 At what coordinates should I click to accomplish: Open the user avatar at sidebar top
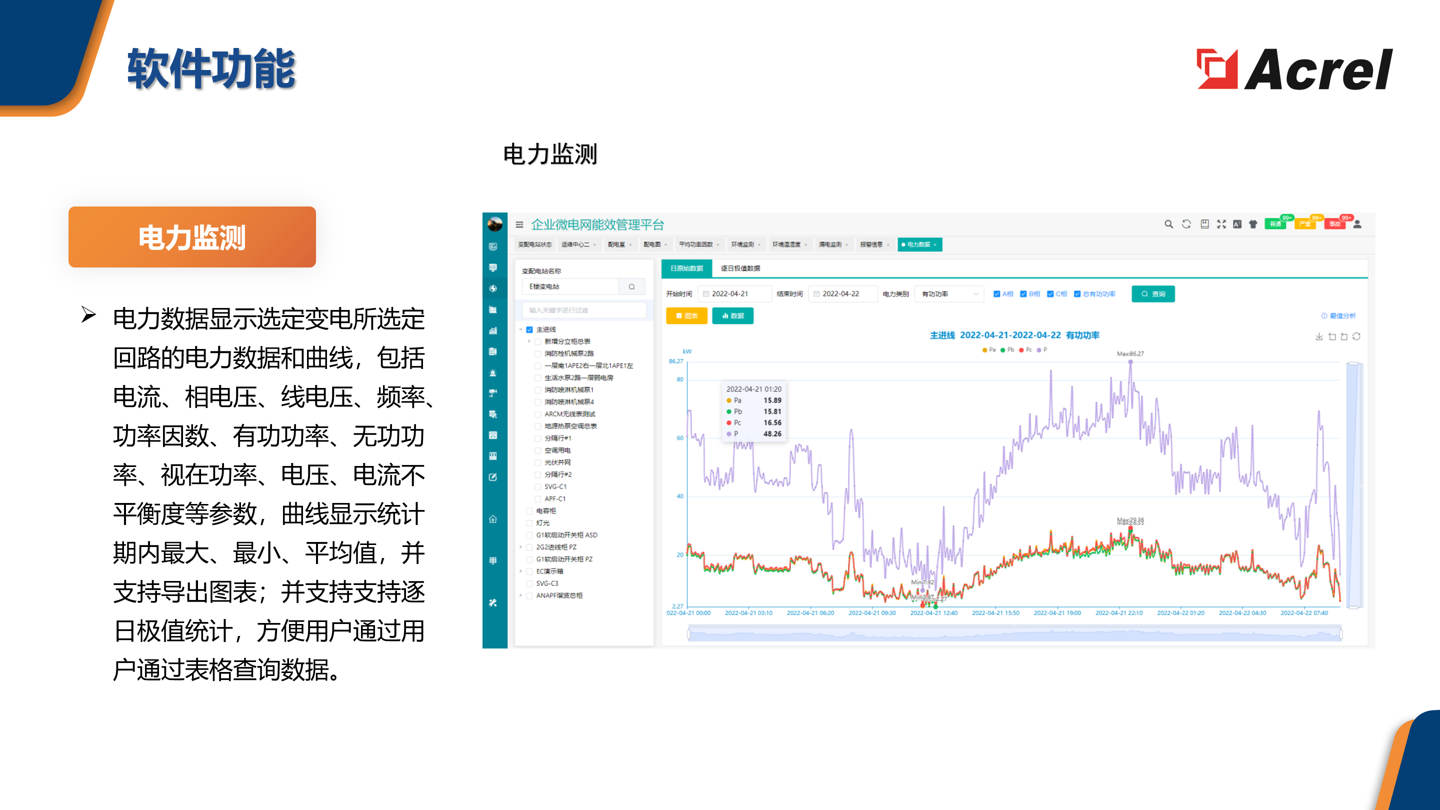(x=494, y=224)
